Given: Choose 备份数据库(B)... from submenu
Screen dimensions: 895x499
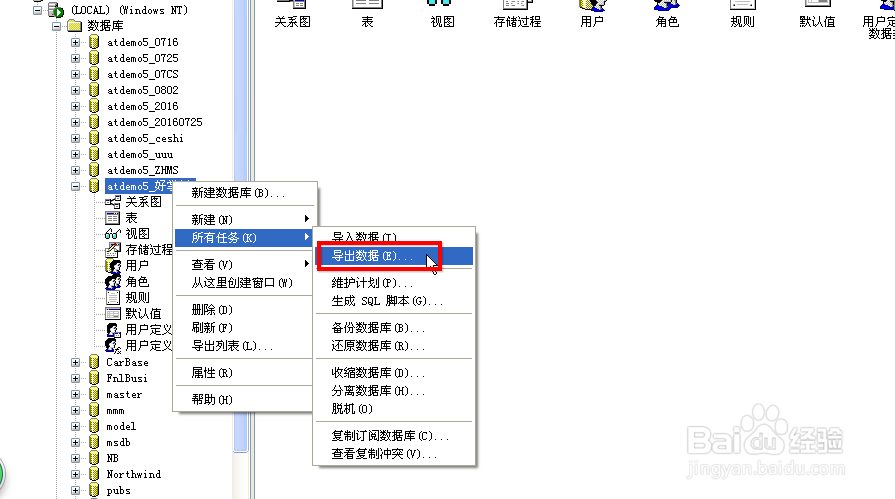Looking at the screenshot, I should 394,328.
